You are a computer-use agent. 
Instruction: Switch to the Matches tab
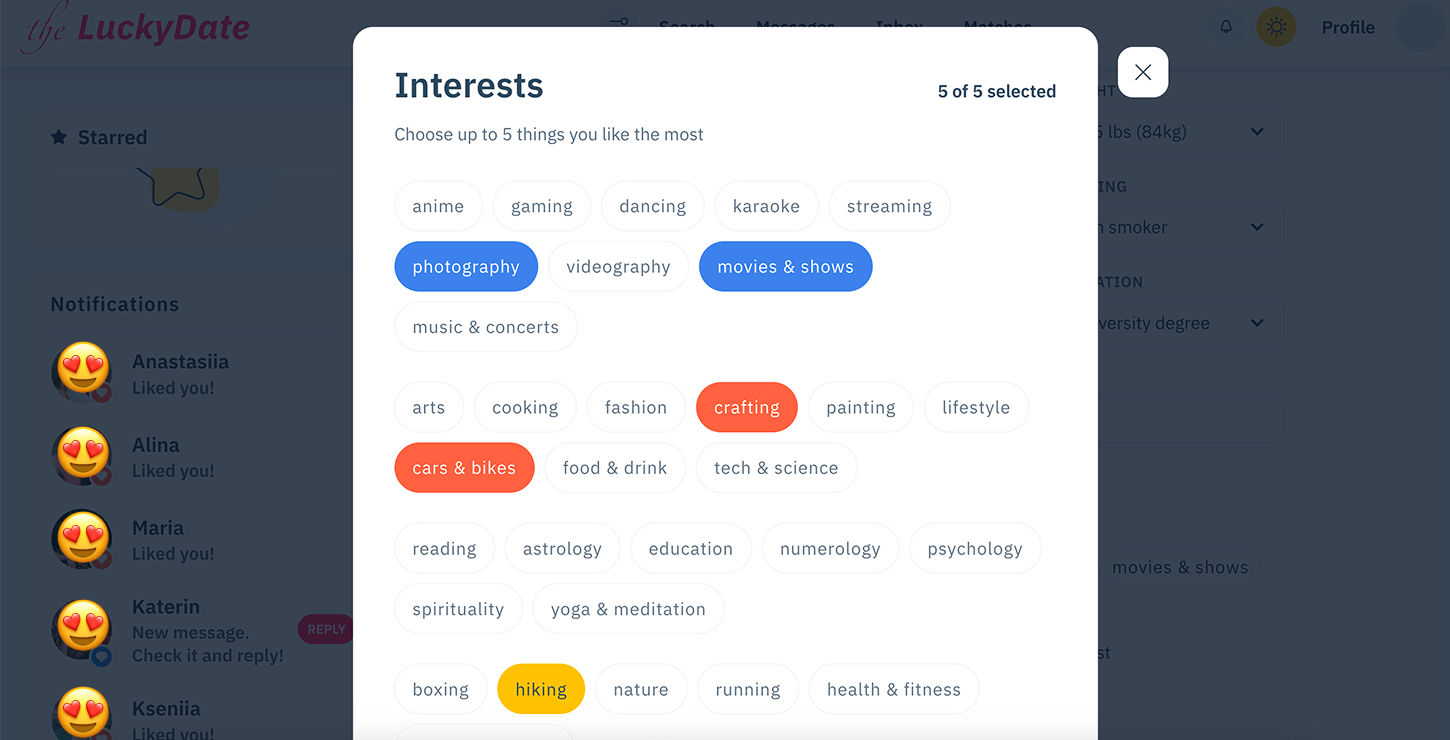pyautogui.click(x=997, y=27)
